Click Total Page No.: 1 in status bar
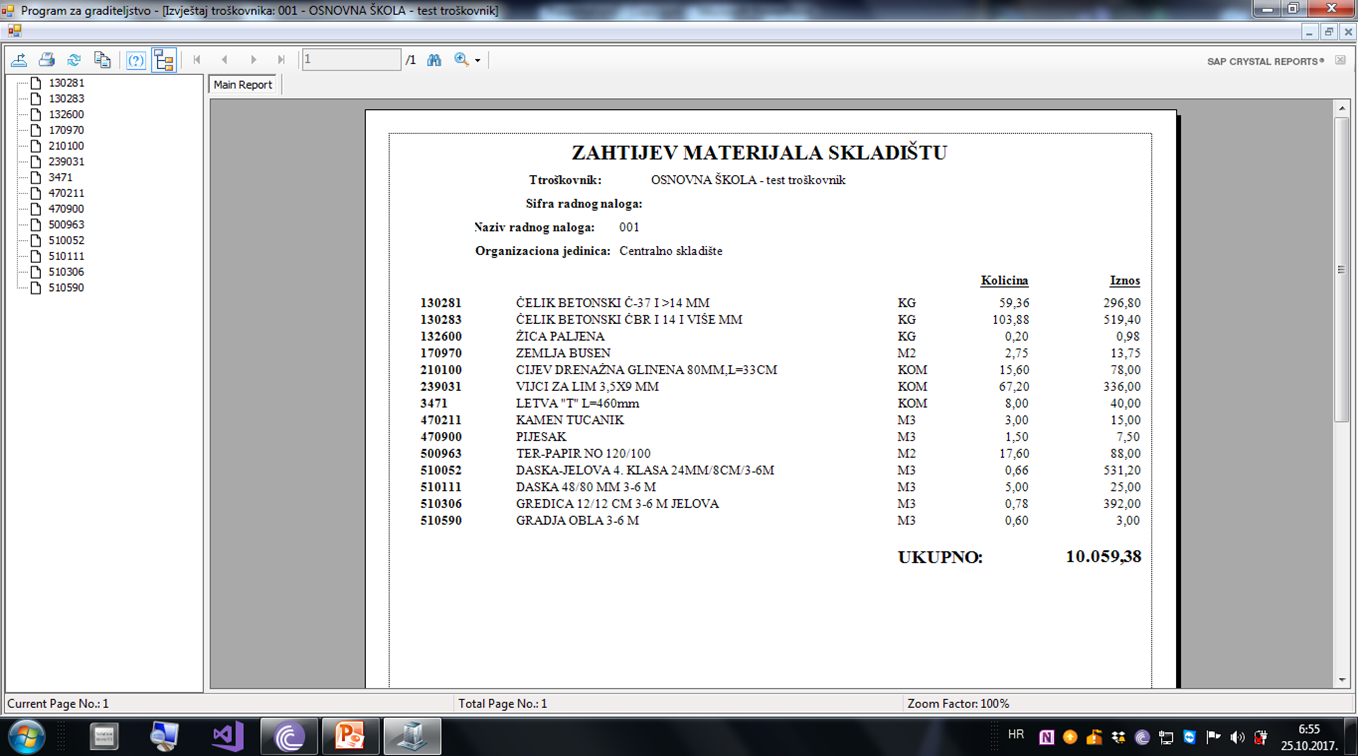Screen dimensions: 1358x756 click(x=503, y=704)
